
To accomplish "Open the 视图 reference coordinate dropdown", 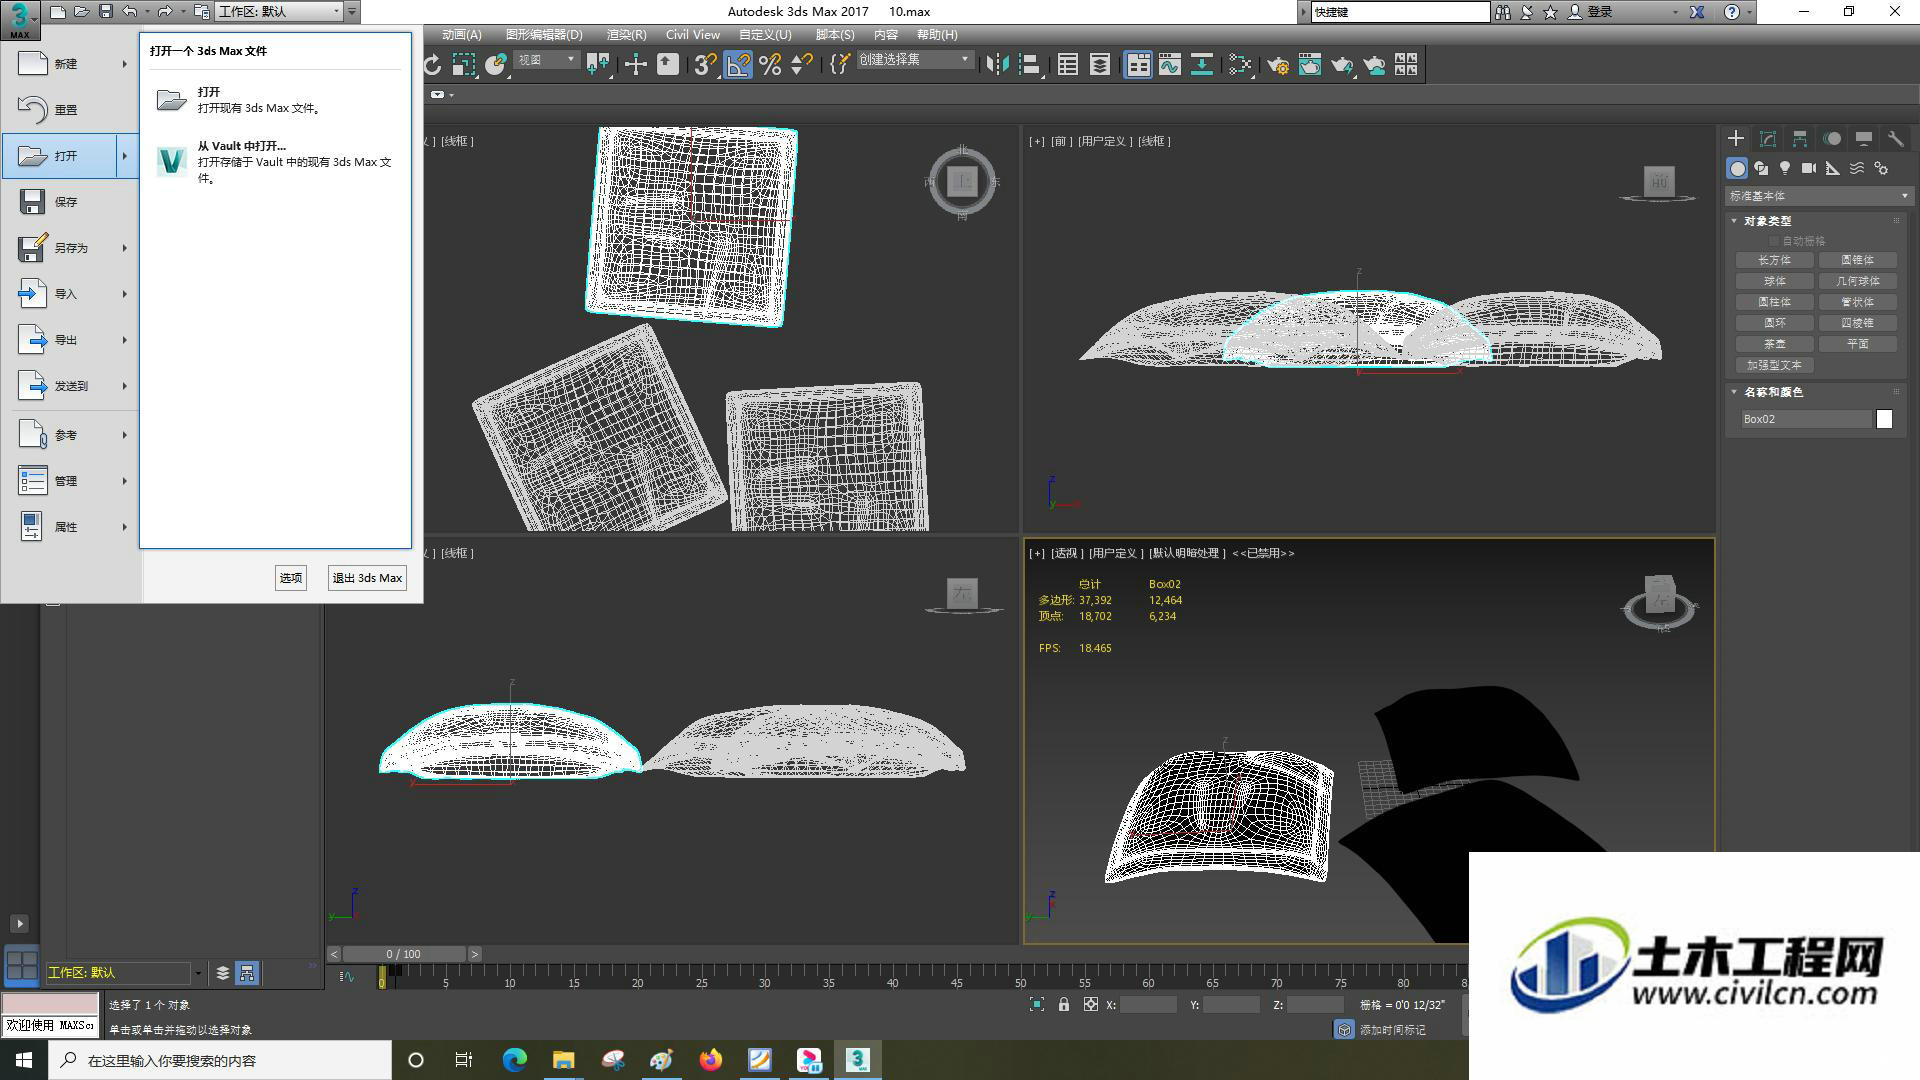I will [546, 60].
